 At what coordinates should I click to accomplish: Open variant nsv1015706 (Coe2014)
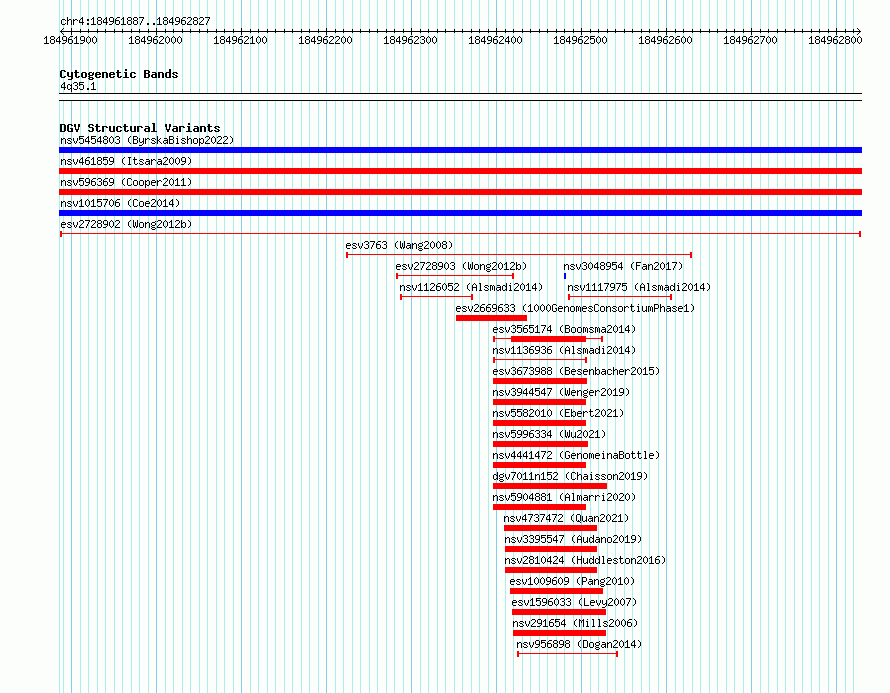coord(120,203)
